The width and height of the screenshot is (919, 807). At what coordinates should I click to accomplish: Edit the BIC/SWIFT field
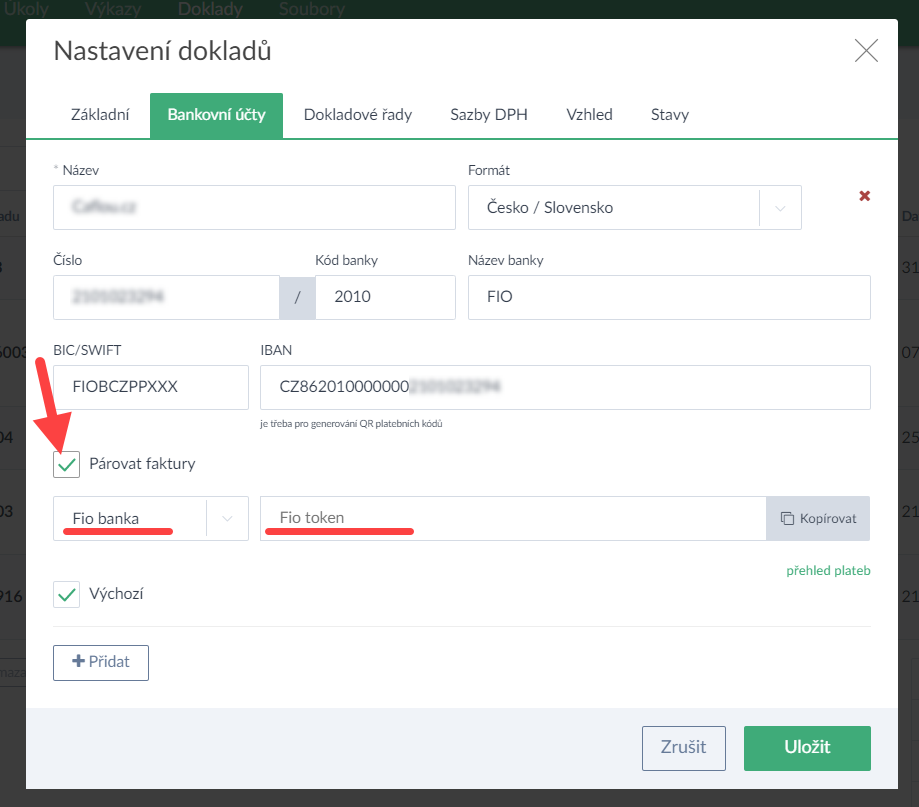click(150, 387)
